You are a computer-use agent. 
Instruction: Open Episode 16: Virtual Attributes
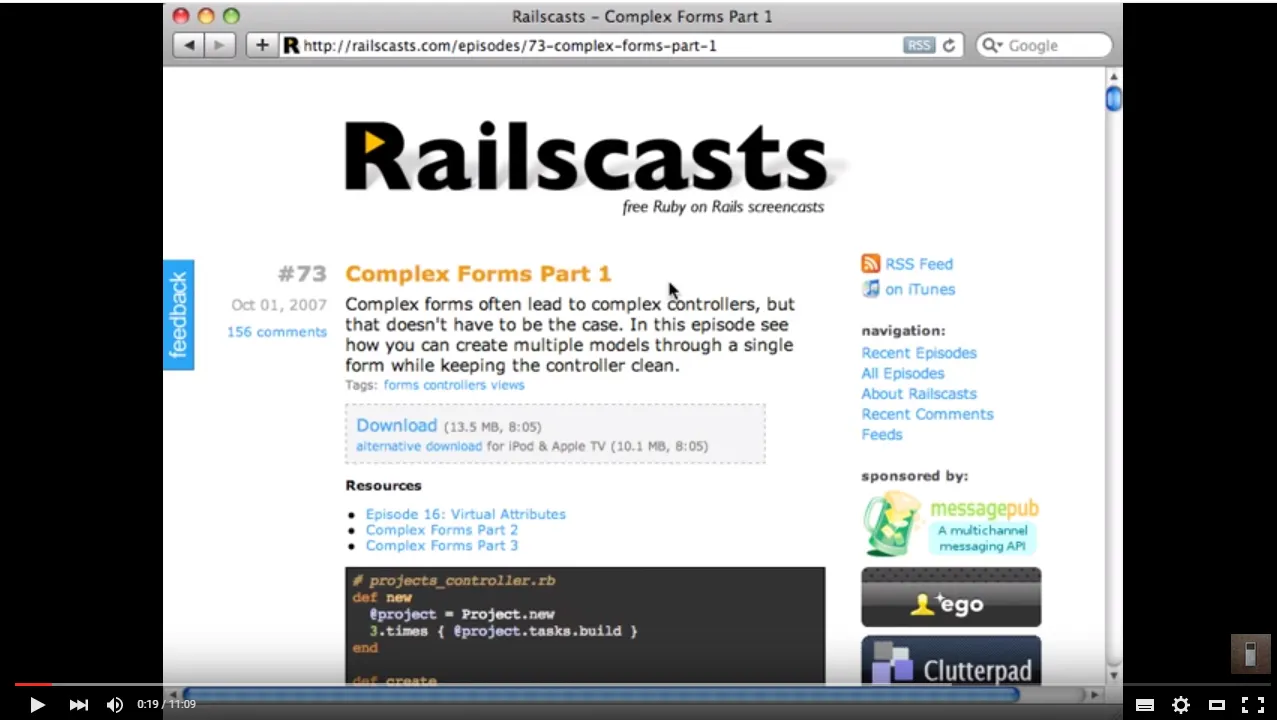tap(466, 514)
